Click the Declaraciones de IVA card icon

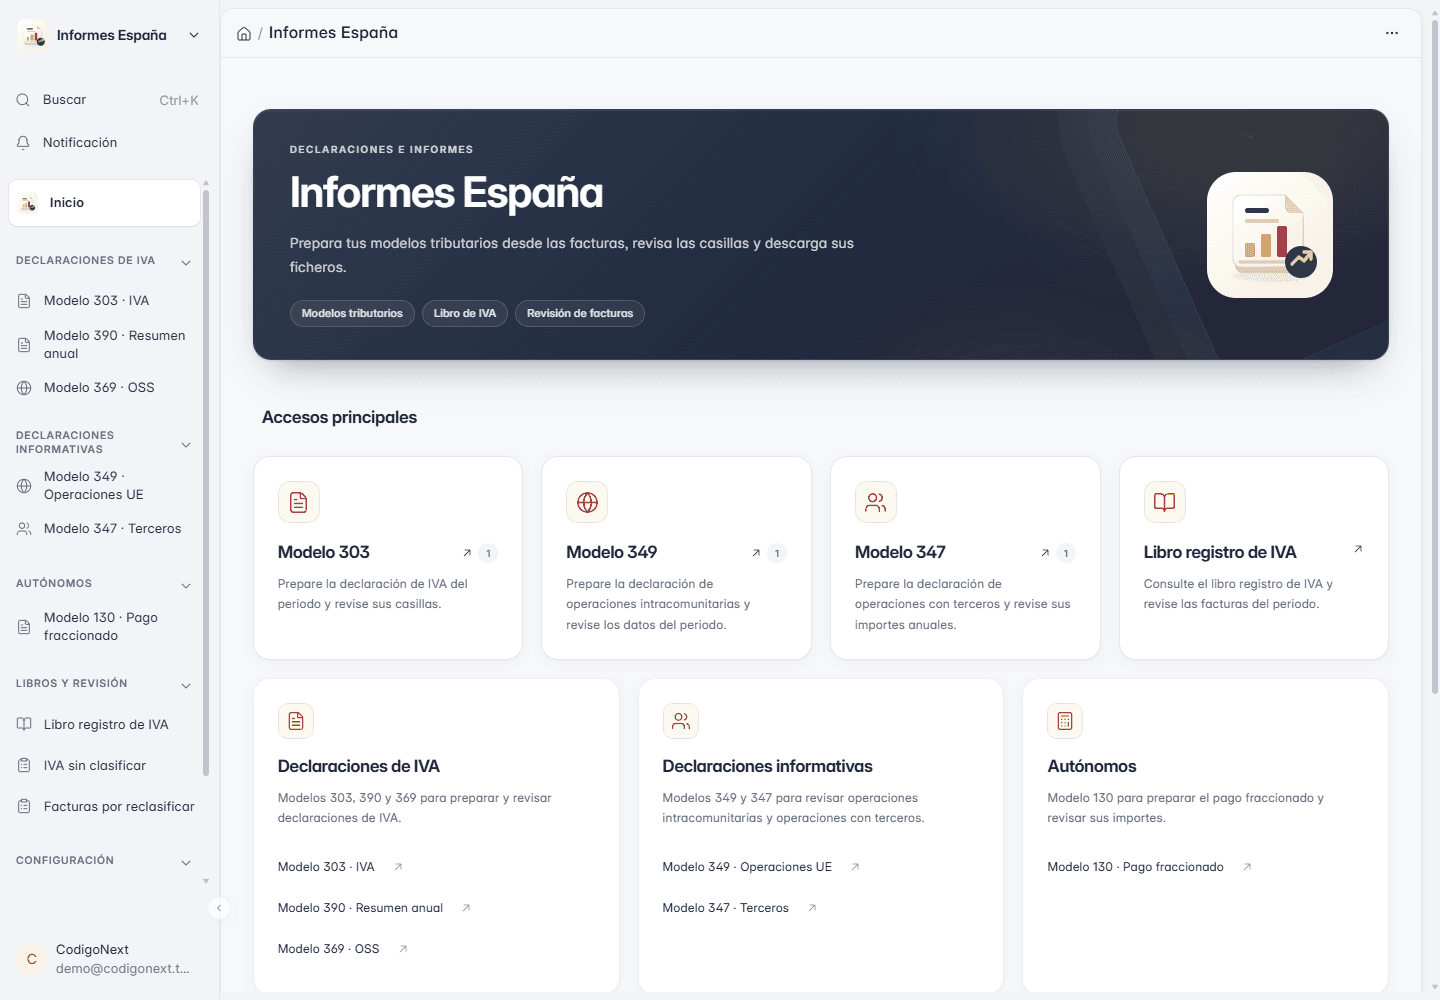(296, 721)
